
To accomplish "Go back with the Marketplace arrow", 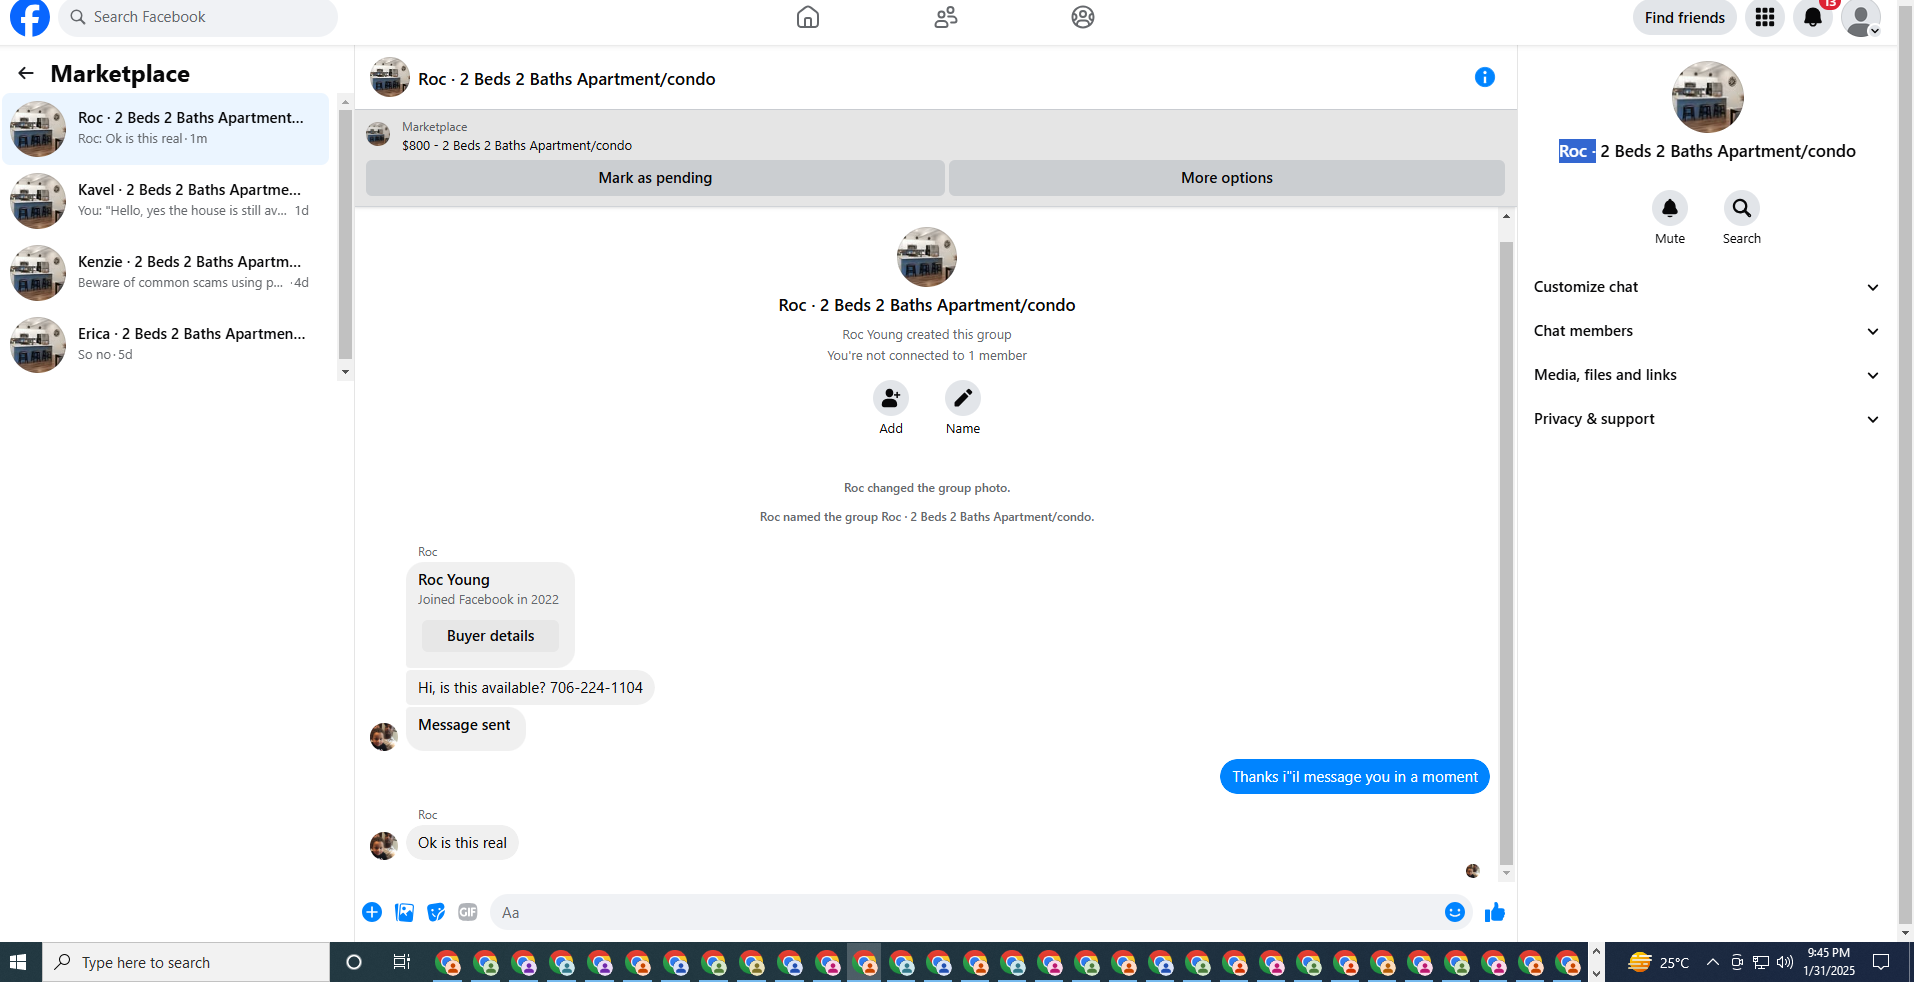I will [26, 73].
